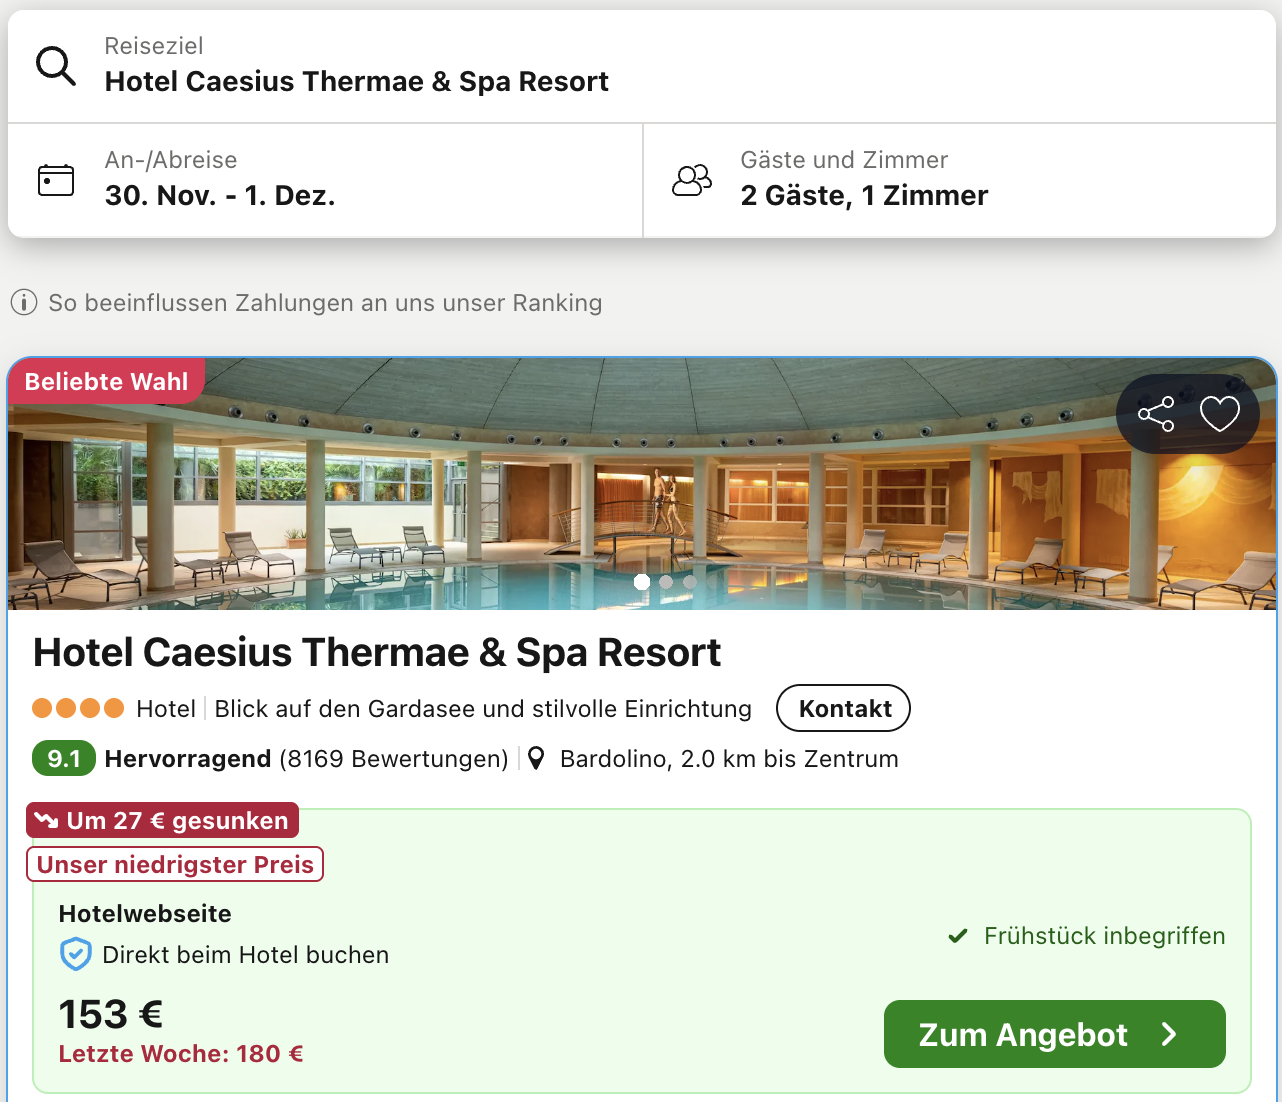Select the second image carousel dot
The image size is (1282, 1102).
[666, 582]
